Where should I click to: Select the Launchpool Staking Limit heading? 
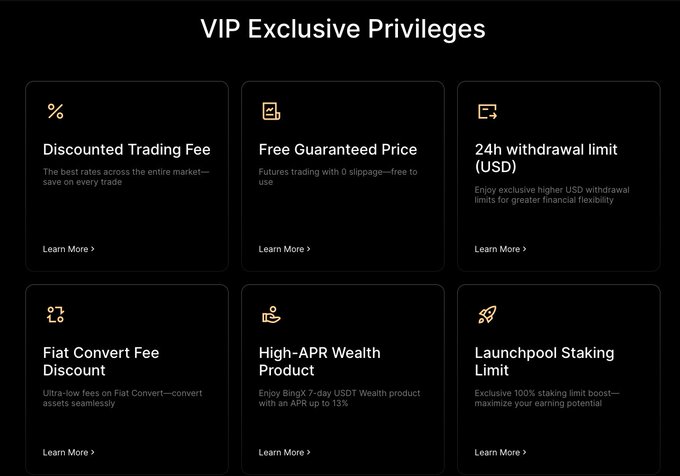click(x=544, y=361)
